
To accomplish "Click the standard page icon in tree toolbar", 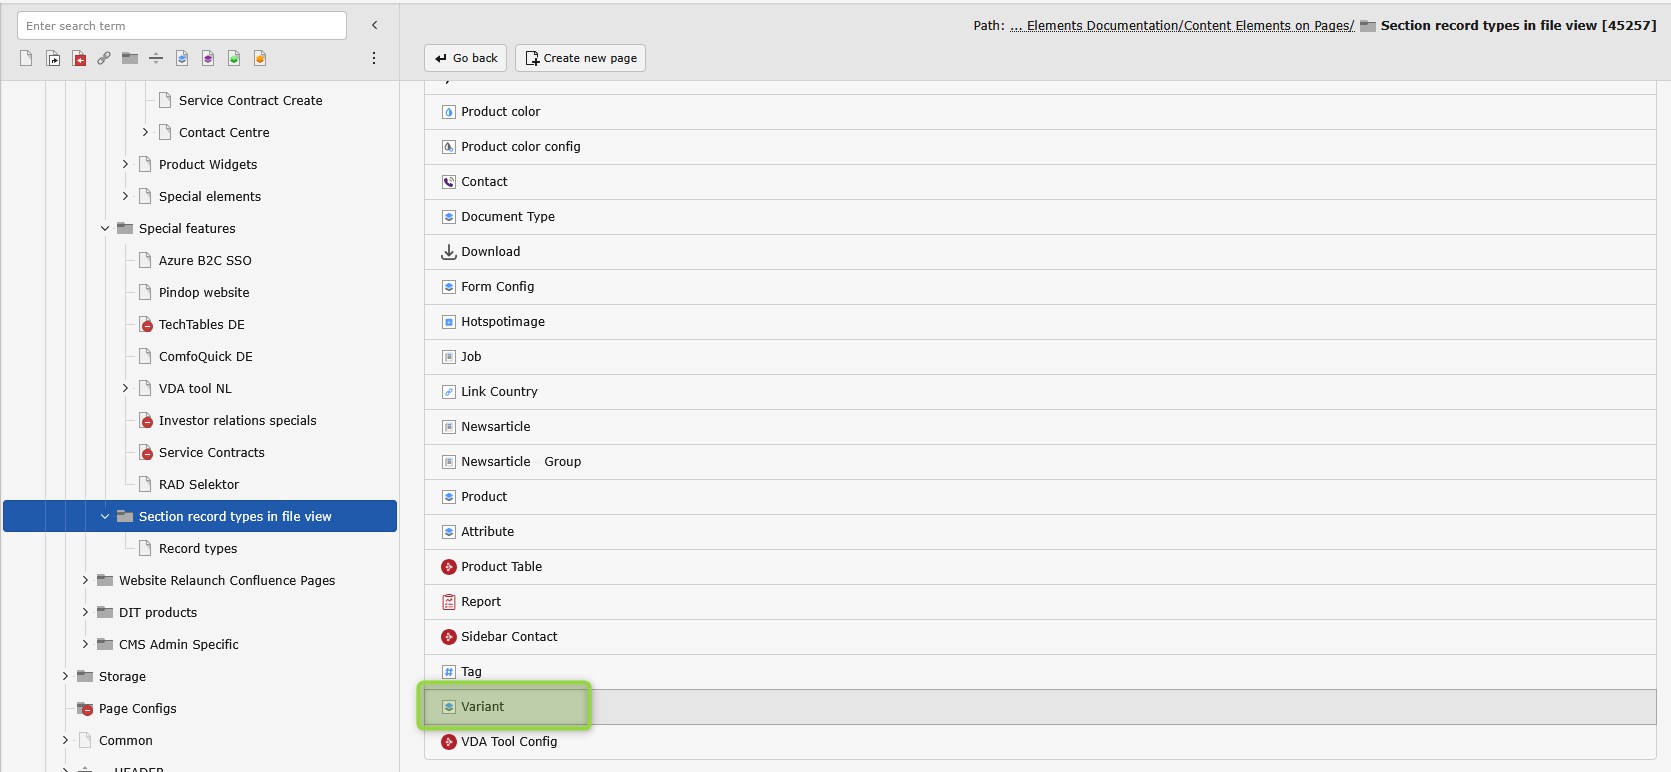I will tap(26, 59).
